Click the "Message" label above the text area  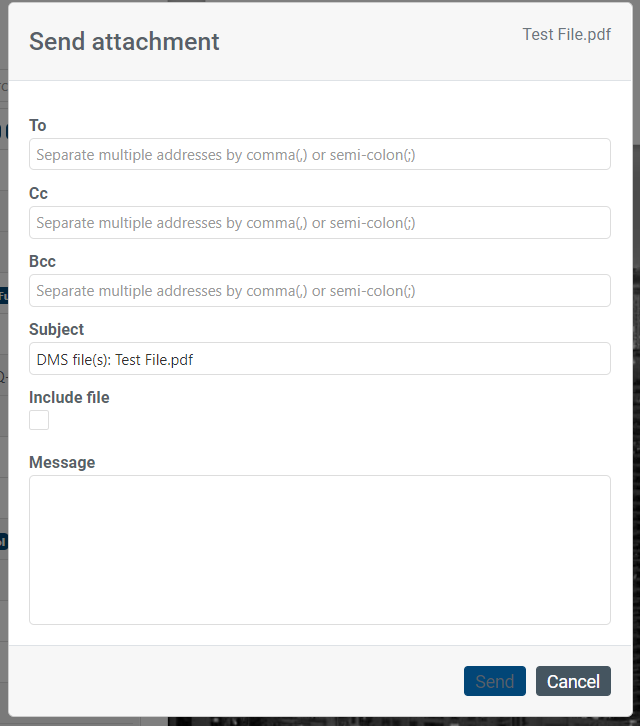[x=62, y=462]
